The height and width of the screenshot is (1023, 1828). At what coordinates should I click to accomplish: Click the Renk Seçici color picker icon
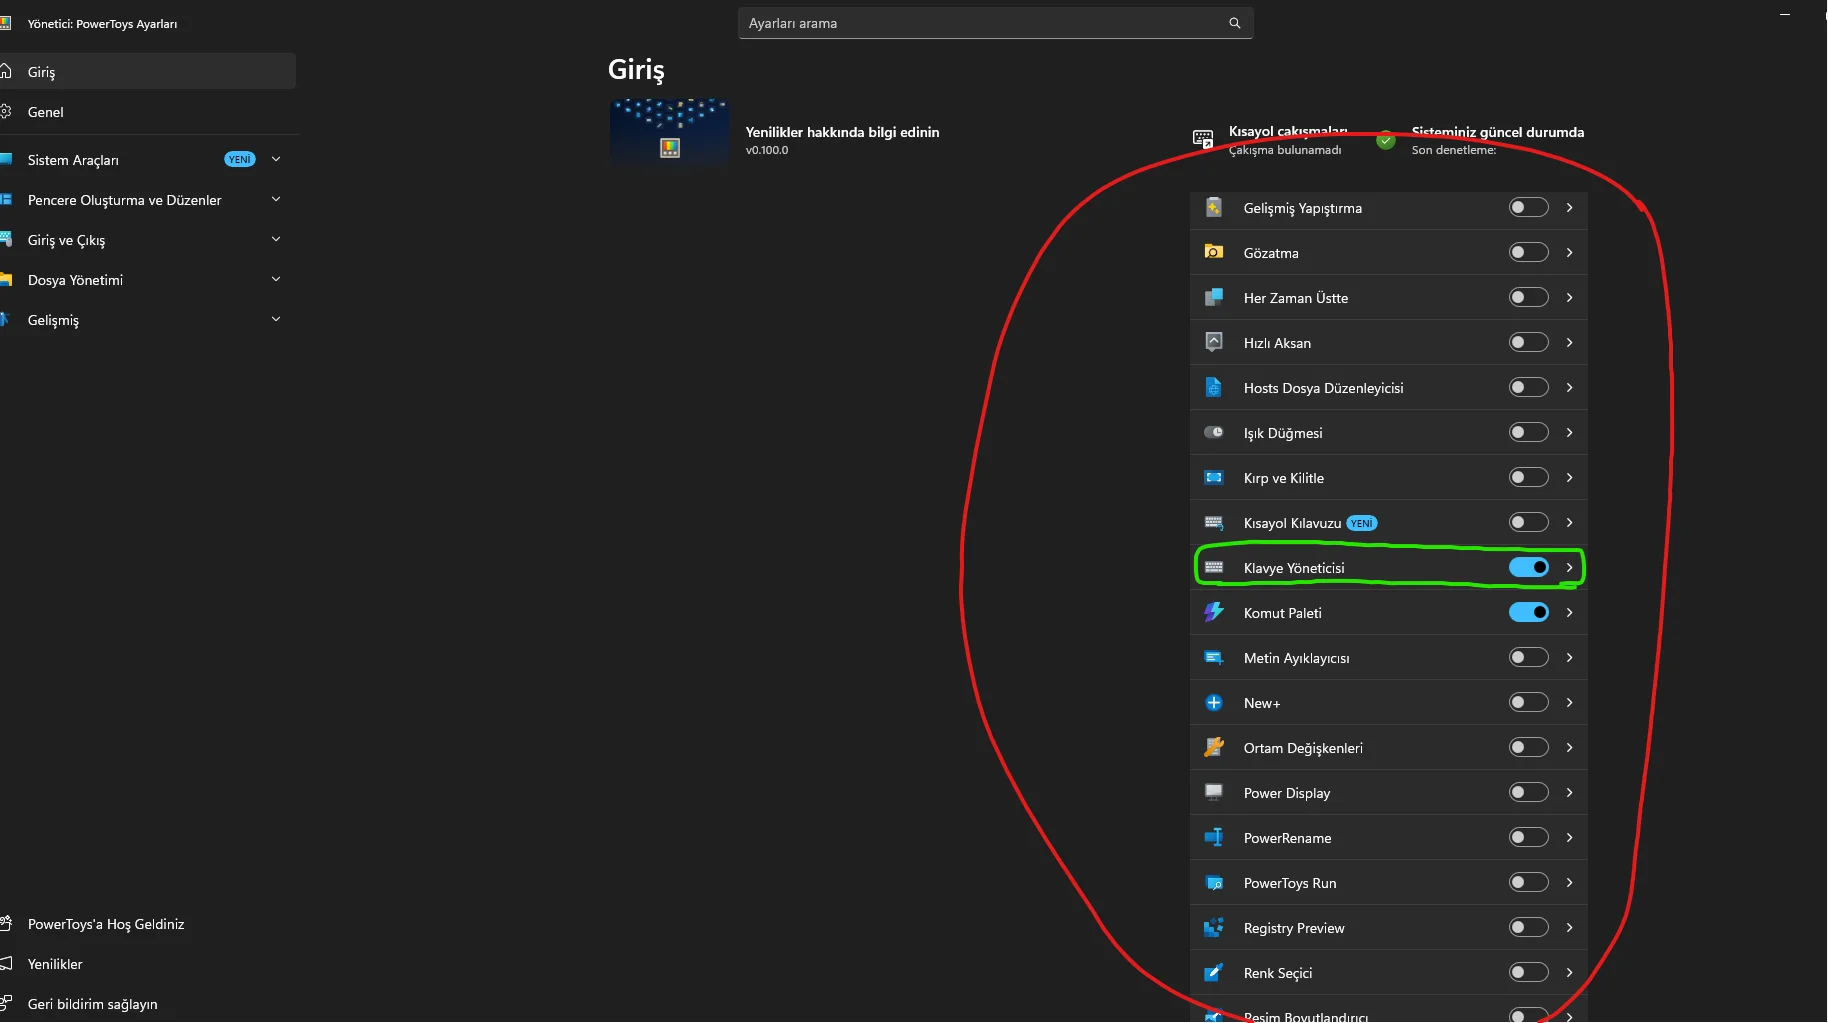pos(1214,972)
